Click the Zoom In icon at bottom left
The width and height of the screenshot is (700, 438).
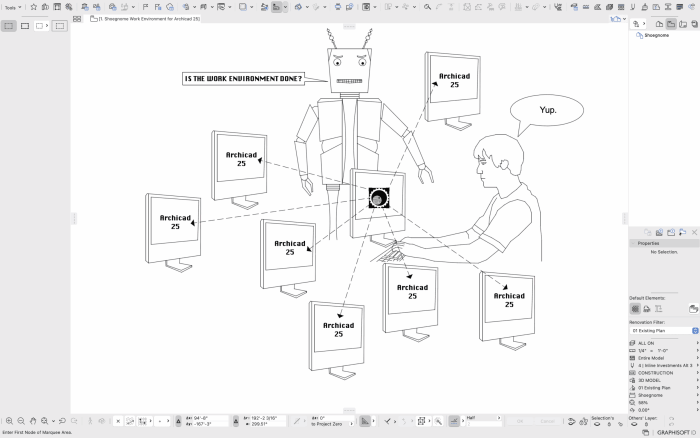click(9, 421)
